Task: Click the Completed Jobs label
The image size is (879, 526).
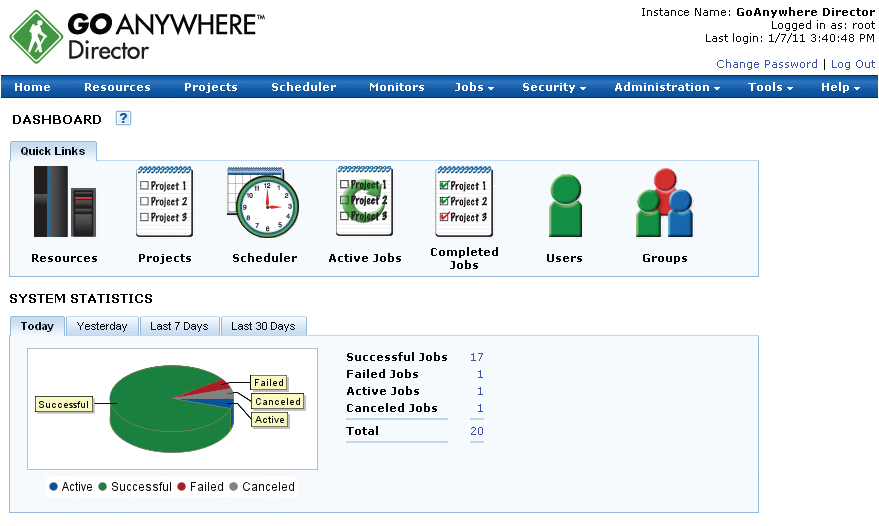Action: (464, 259)
